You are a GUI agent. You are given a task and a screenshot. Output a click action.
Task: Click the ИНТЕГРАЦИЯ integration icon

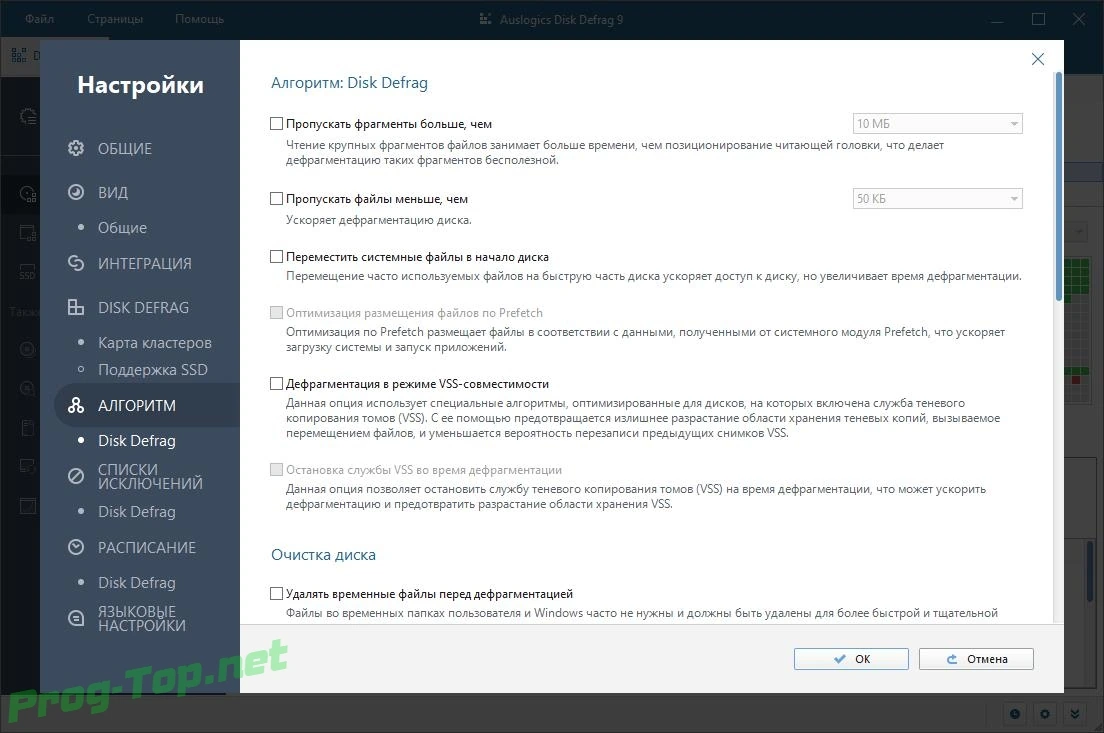76,263
